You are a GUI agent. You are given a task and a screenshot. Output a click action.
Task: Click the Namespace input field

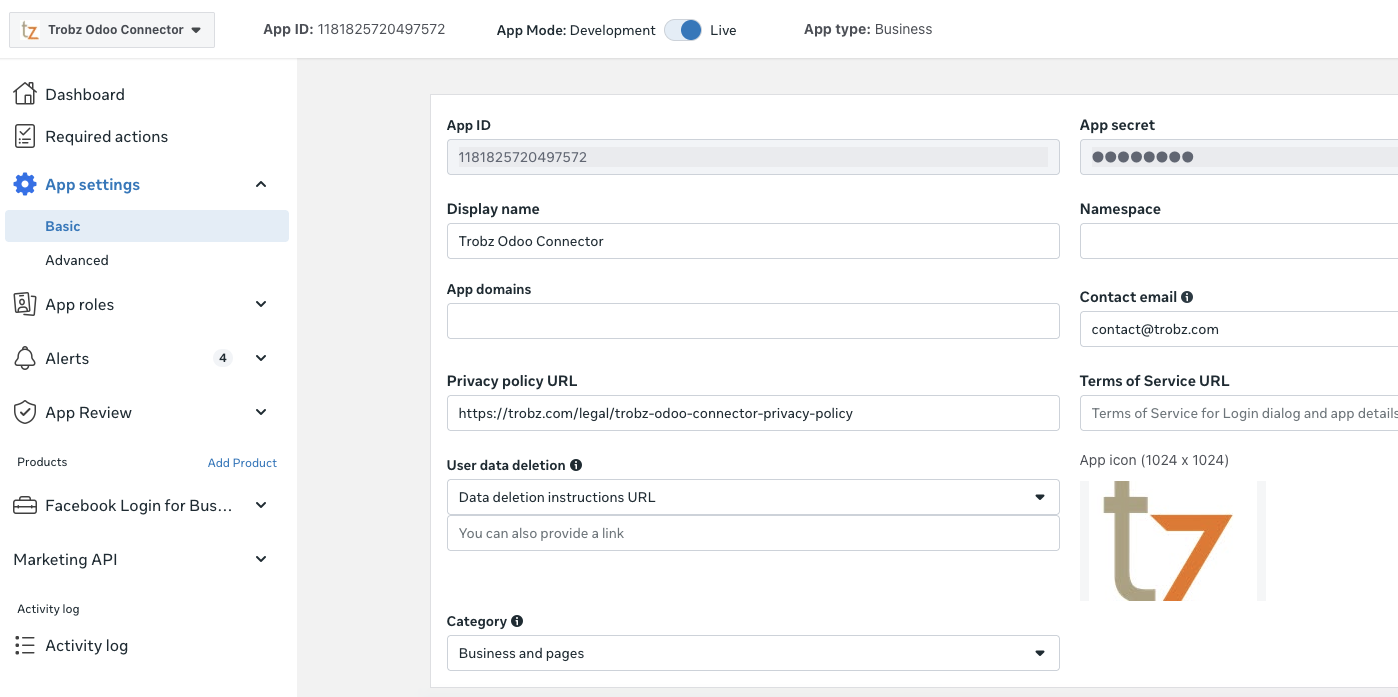tap(1239, 241)
